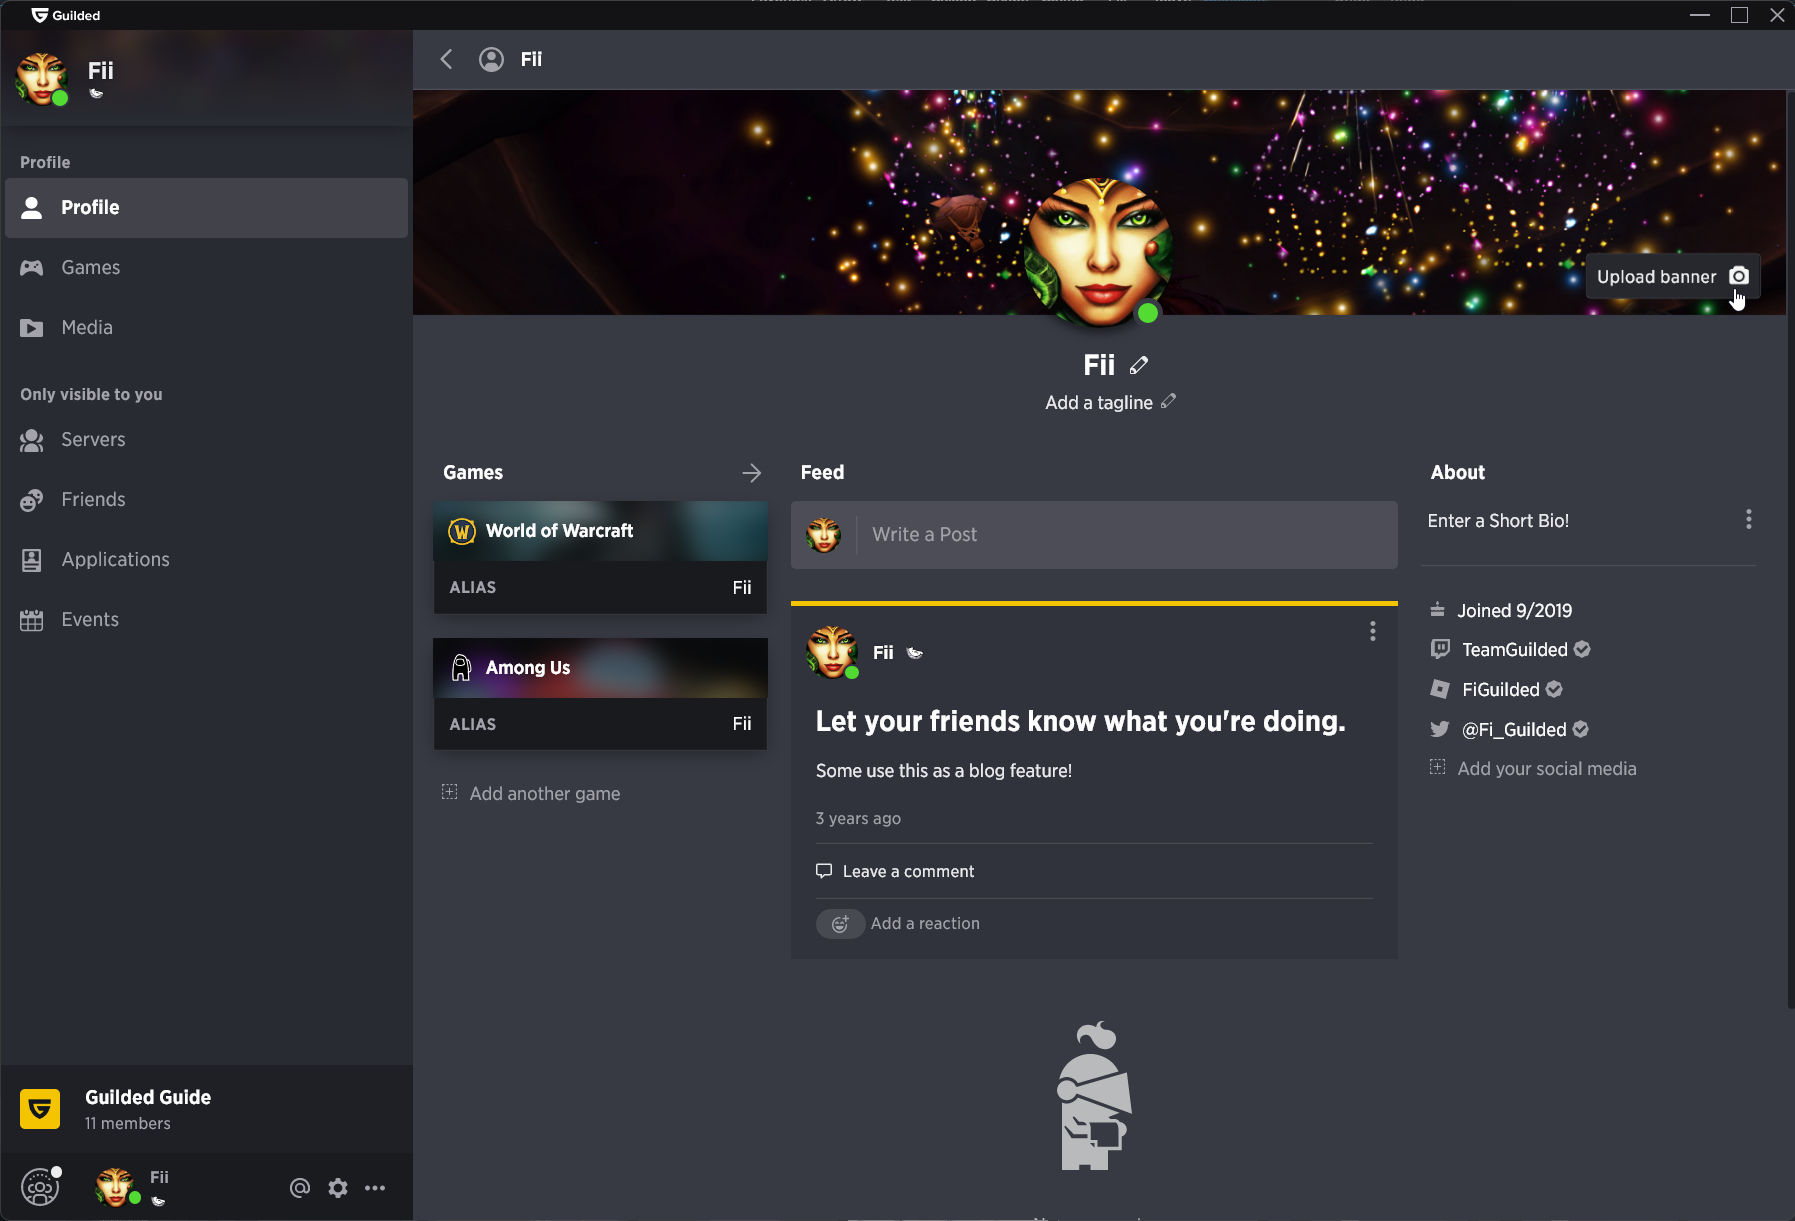
Task: Click the sidebar header Fii avatar
Action: [42, 79]
